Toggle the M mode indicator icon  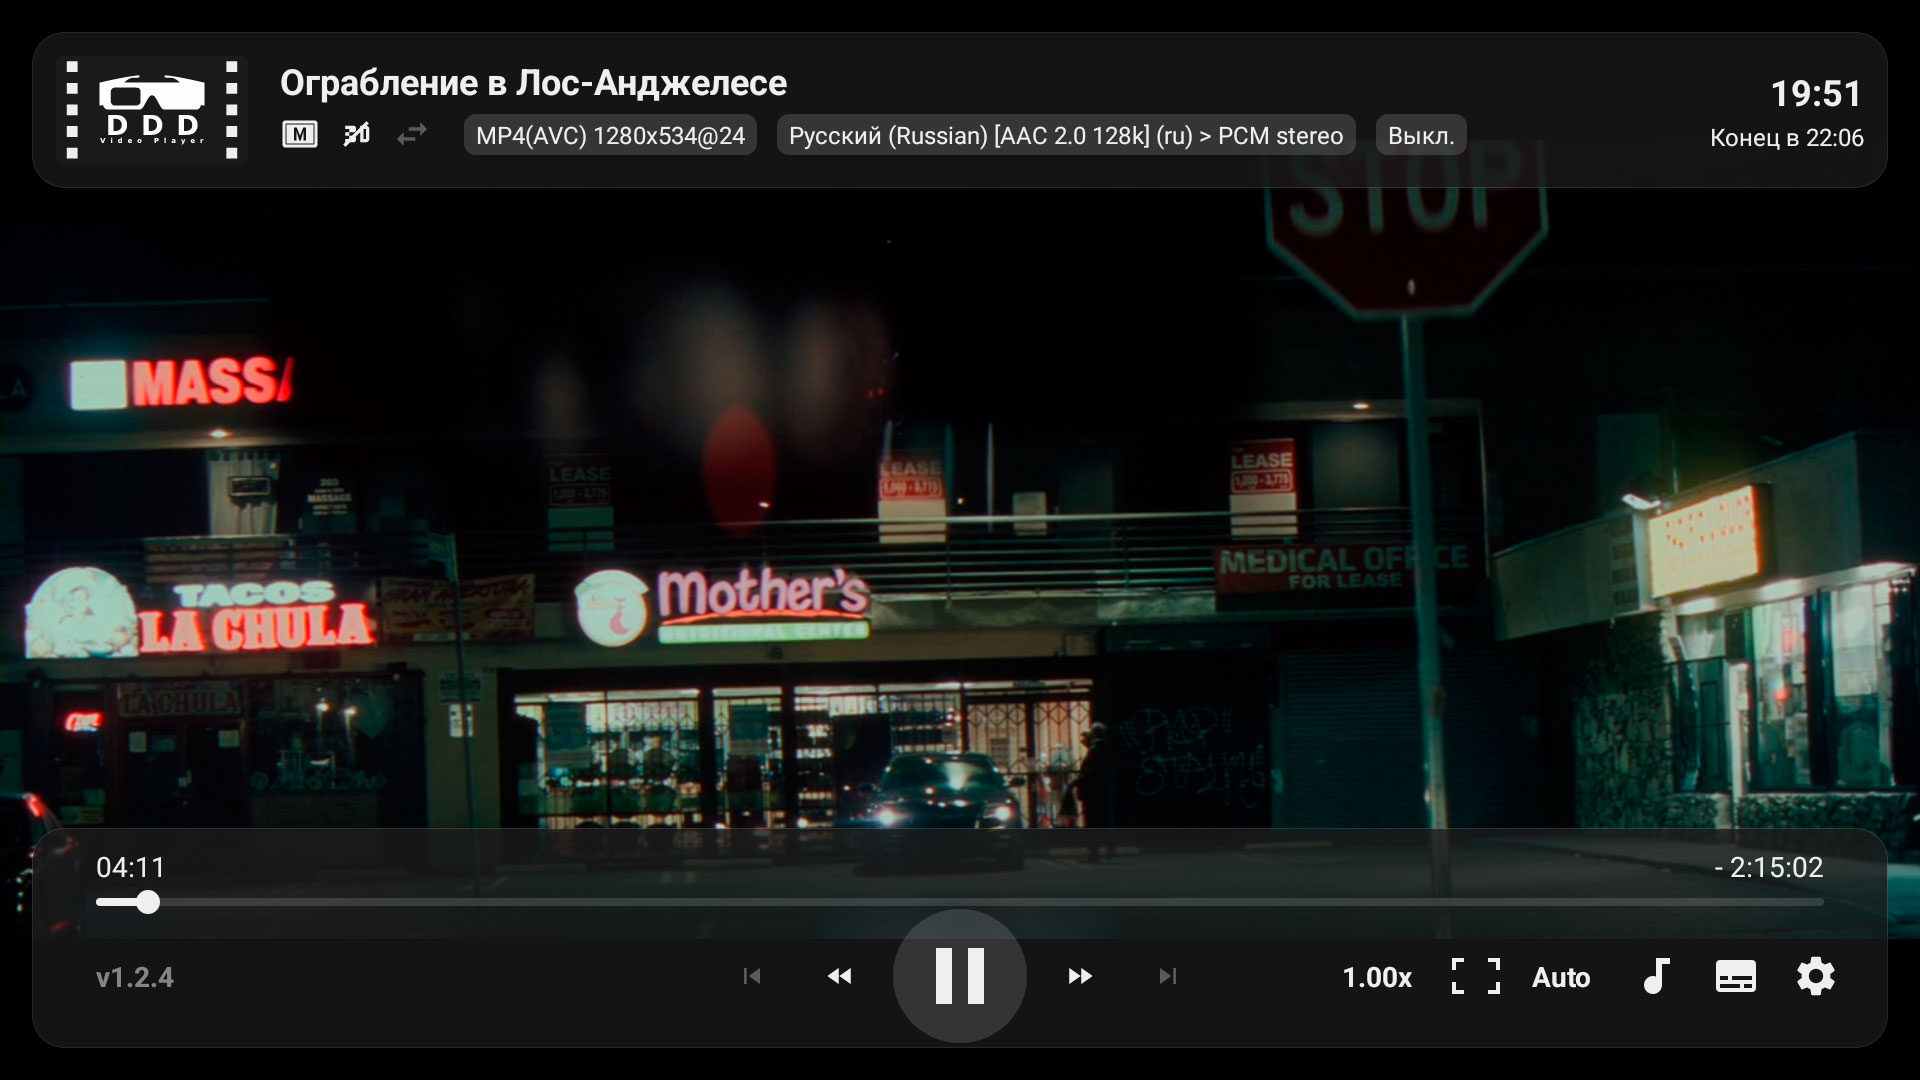coord(300,134)
